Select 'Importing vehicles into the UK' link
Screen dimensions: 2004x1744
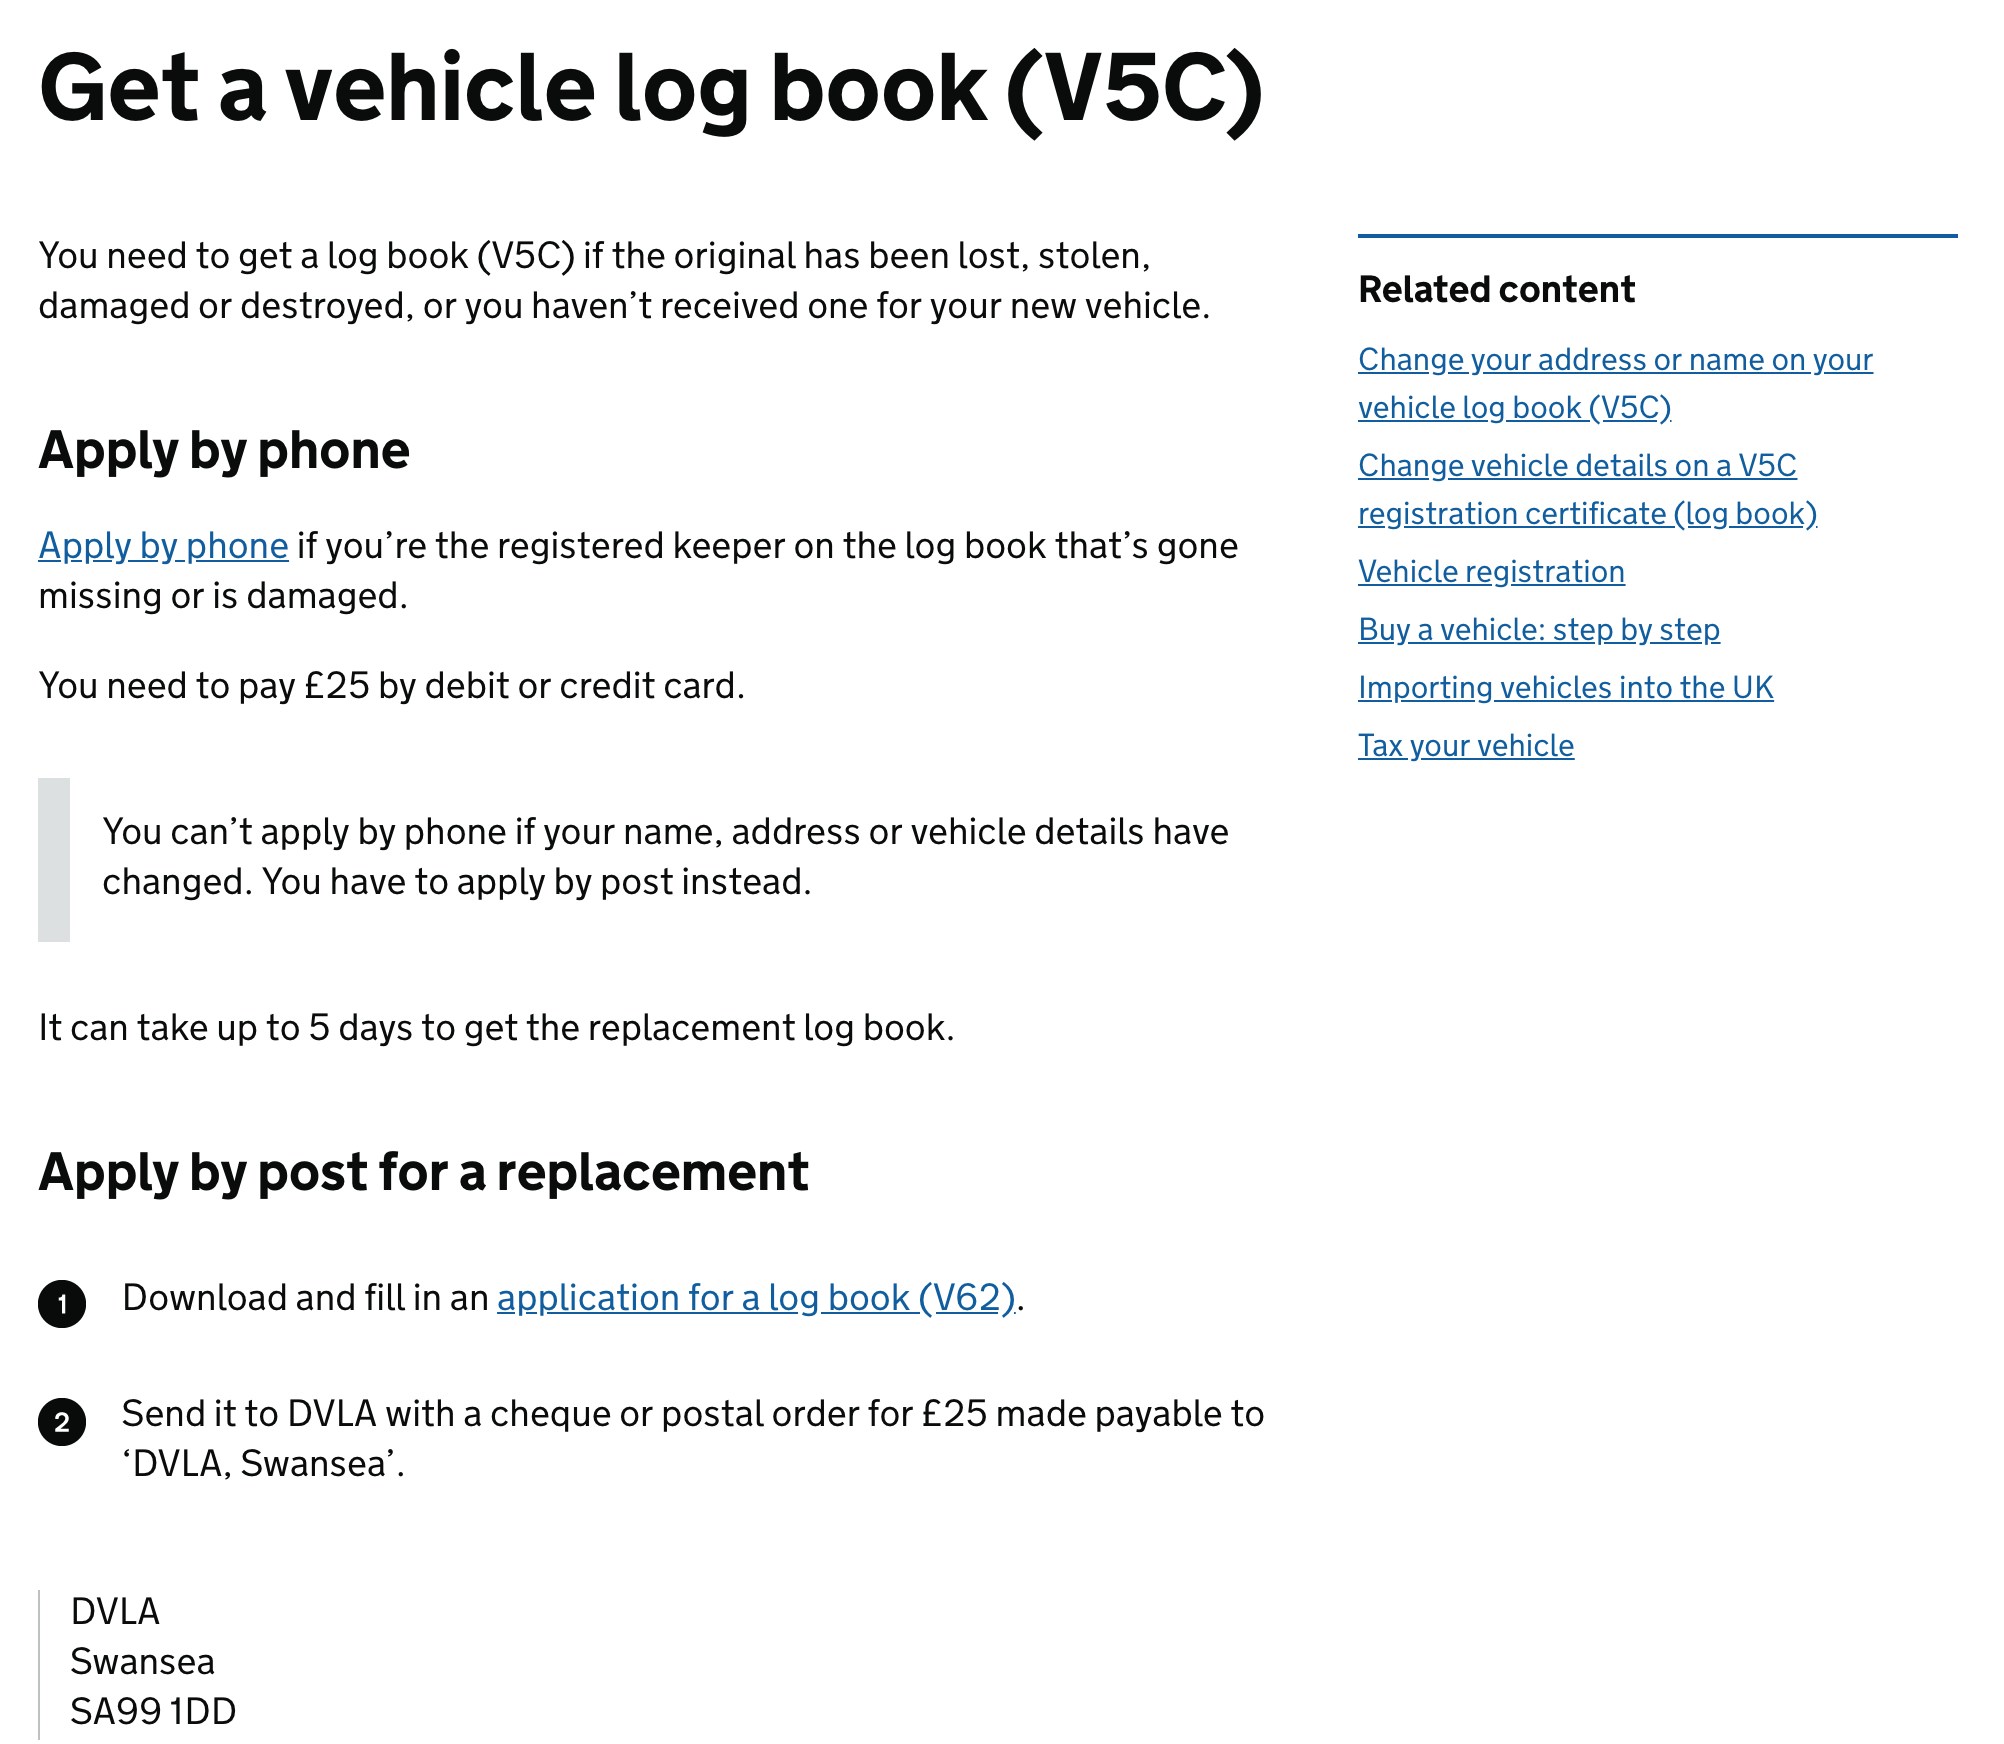coord(1563,687)
